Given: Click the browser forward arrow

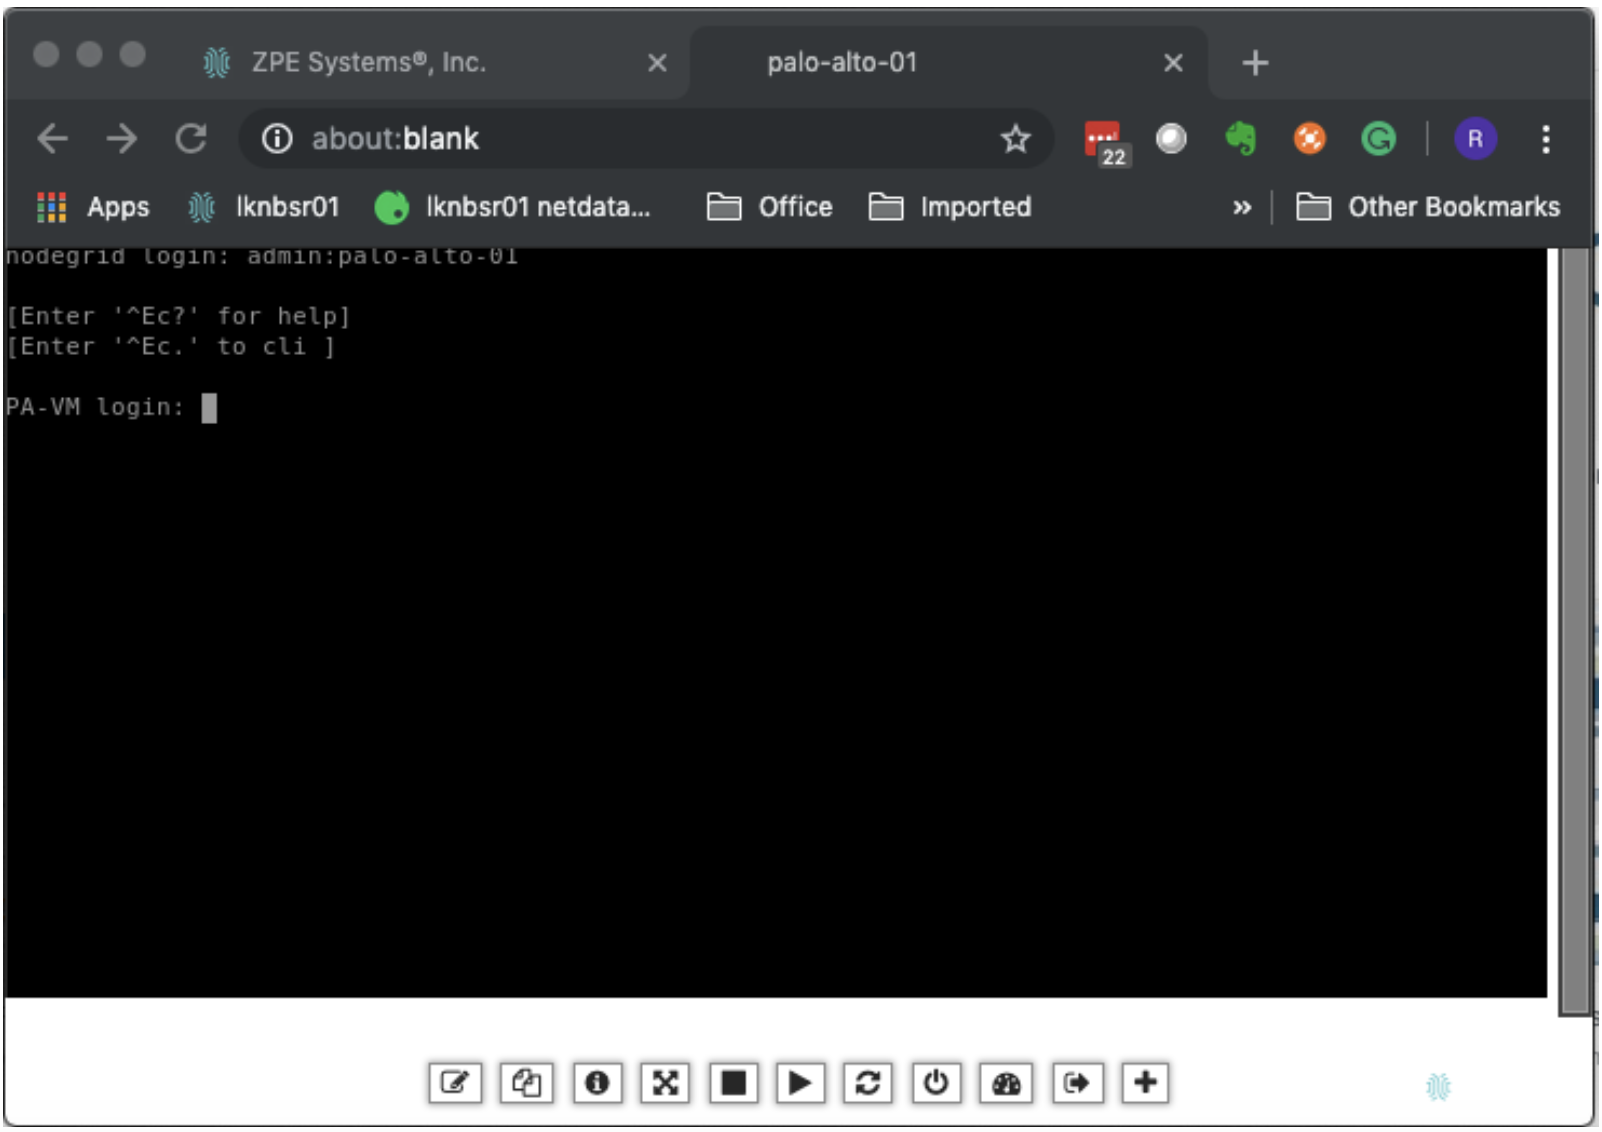Looking at the screenshot, I should (122, 138).
